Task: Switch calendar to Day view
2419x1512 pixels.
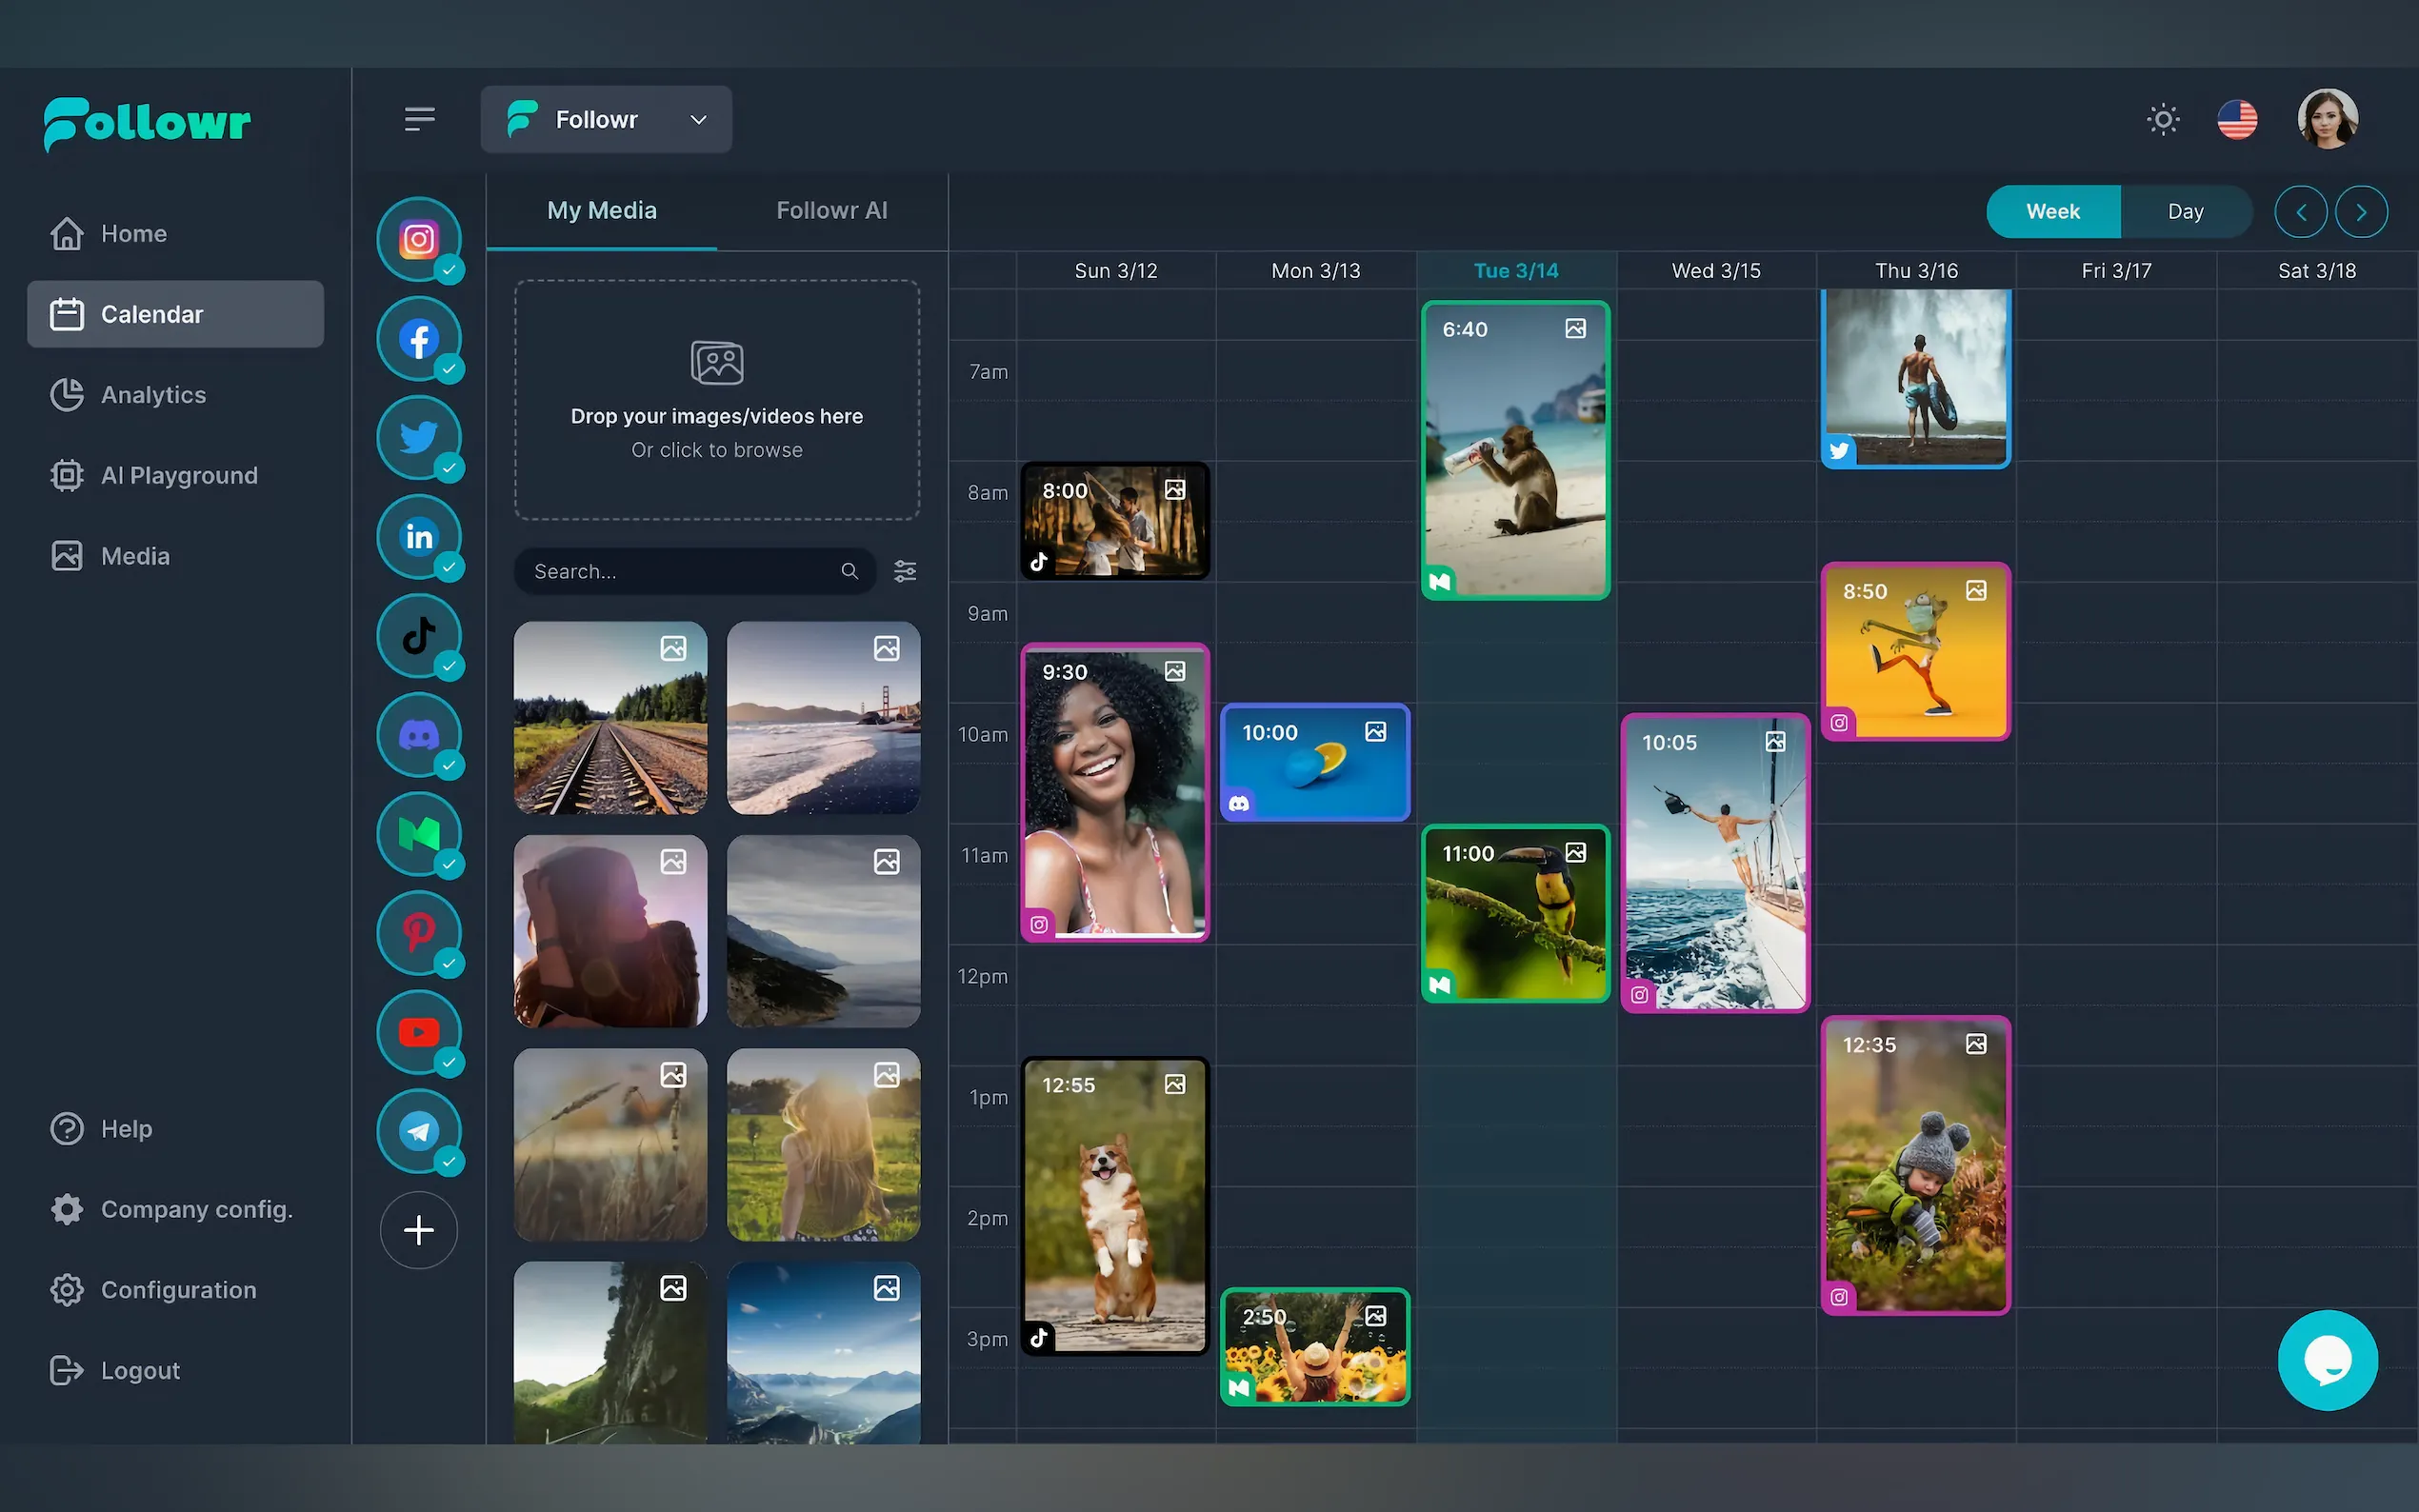Action: point(2185,211)
